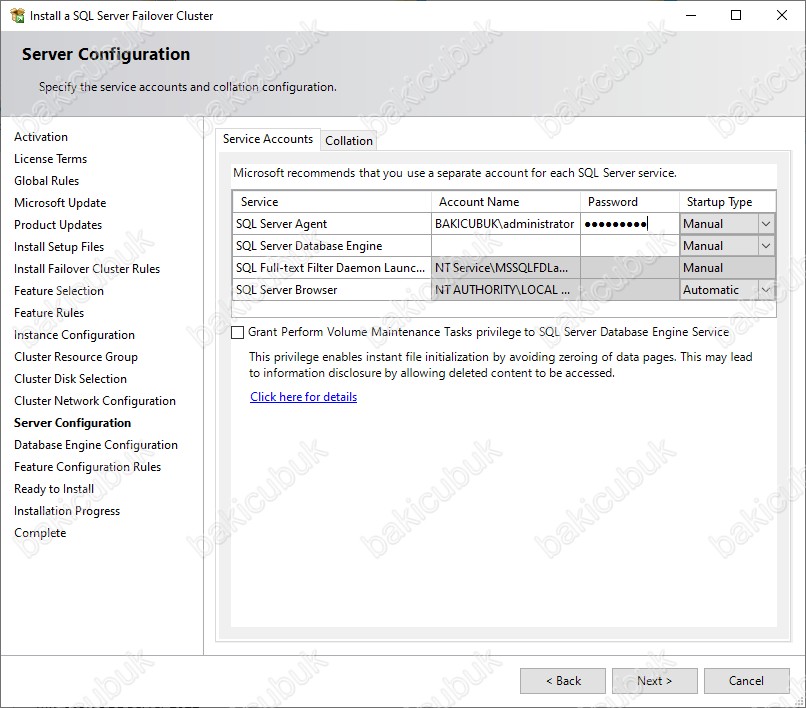Click the Feature Selection step in the sidebar
Image resolution: width=806 pixels, height=708 pixels.
[x=59, y=291]
